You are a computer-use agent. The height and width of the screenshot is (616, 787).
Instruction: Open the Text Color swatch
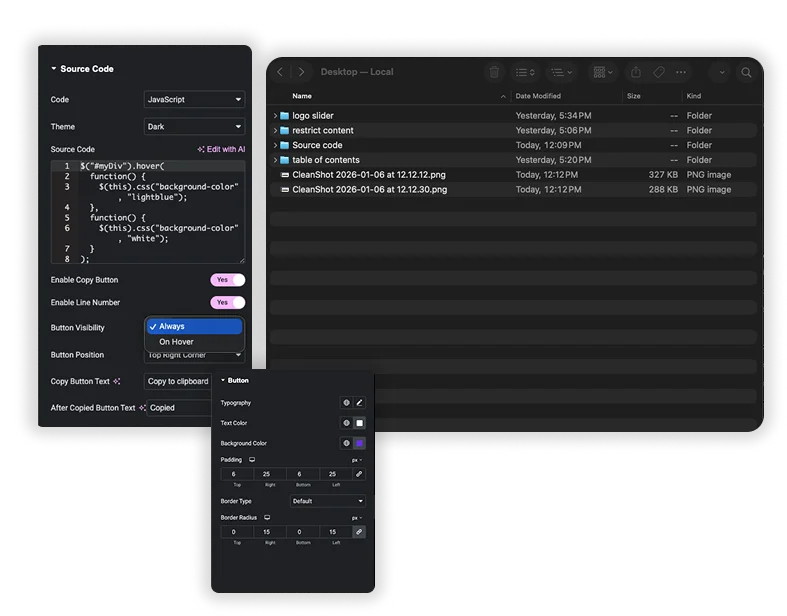coord(359,423)
